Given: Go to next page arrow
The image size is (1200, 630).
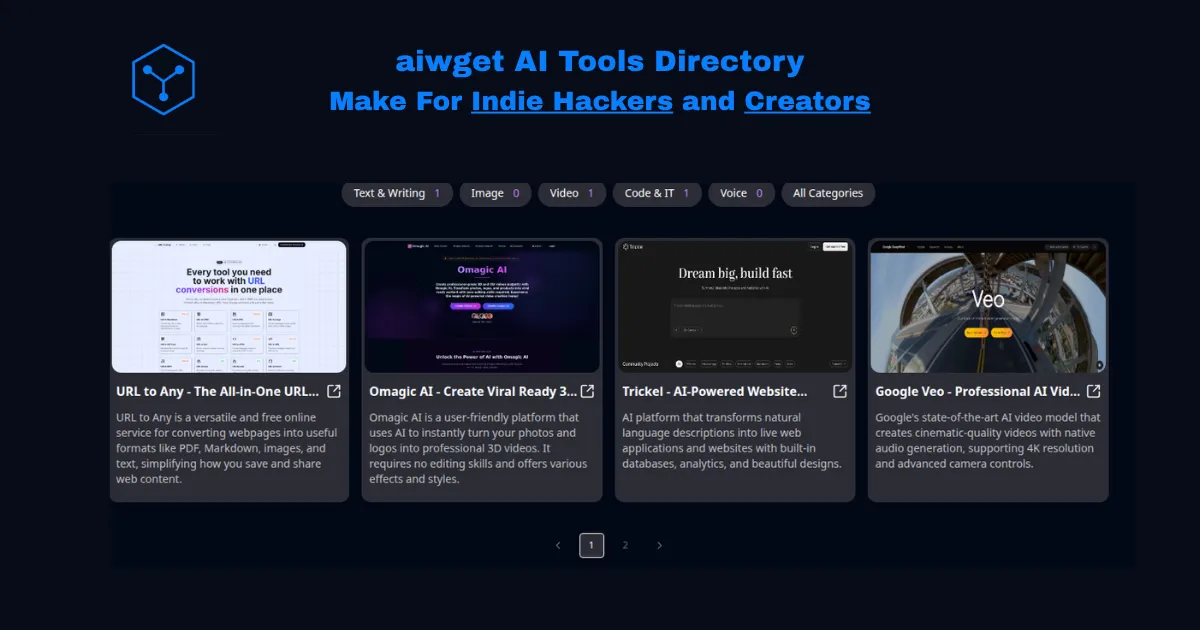Looking at the screenshot, I should pyautogui.click(x=659, y=545).
